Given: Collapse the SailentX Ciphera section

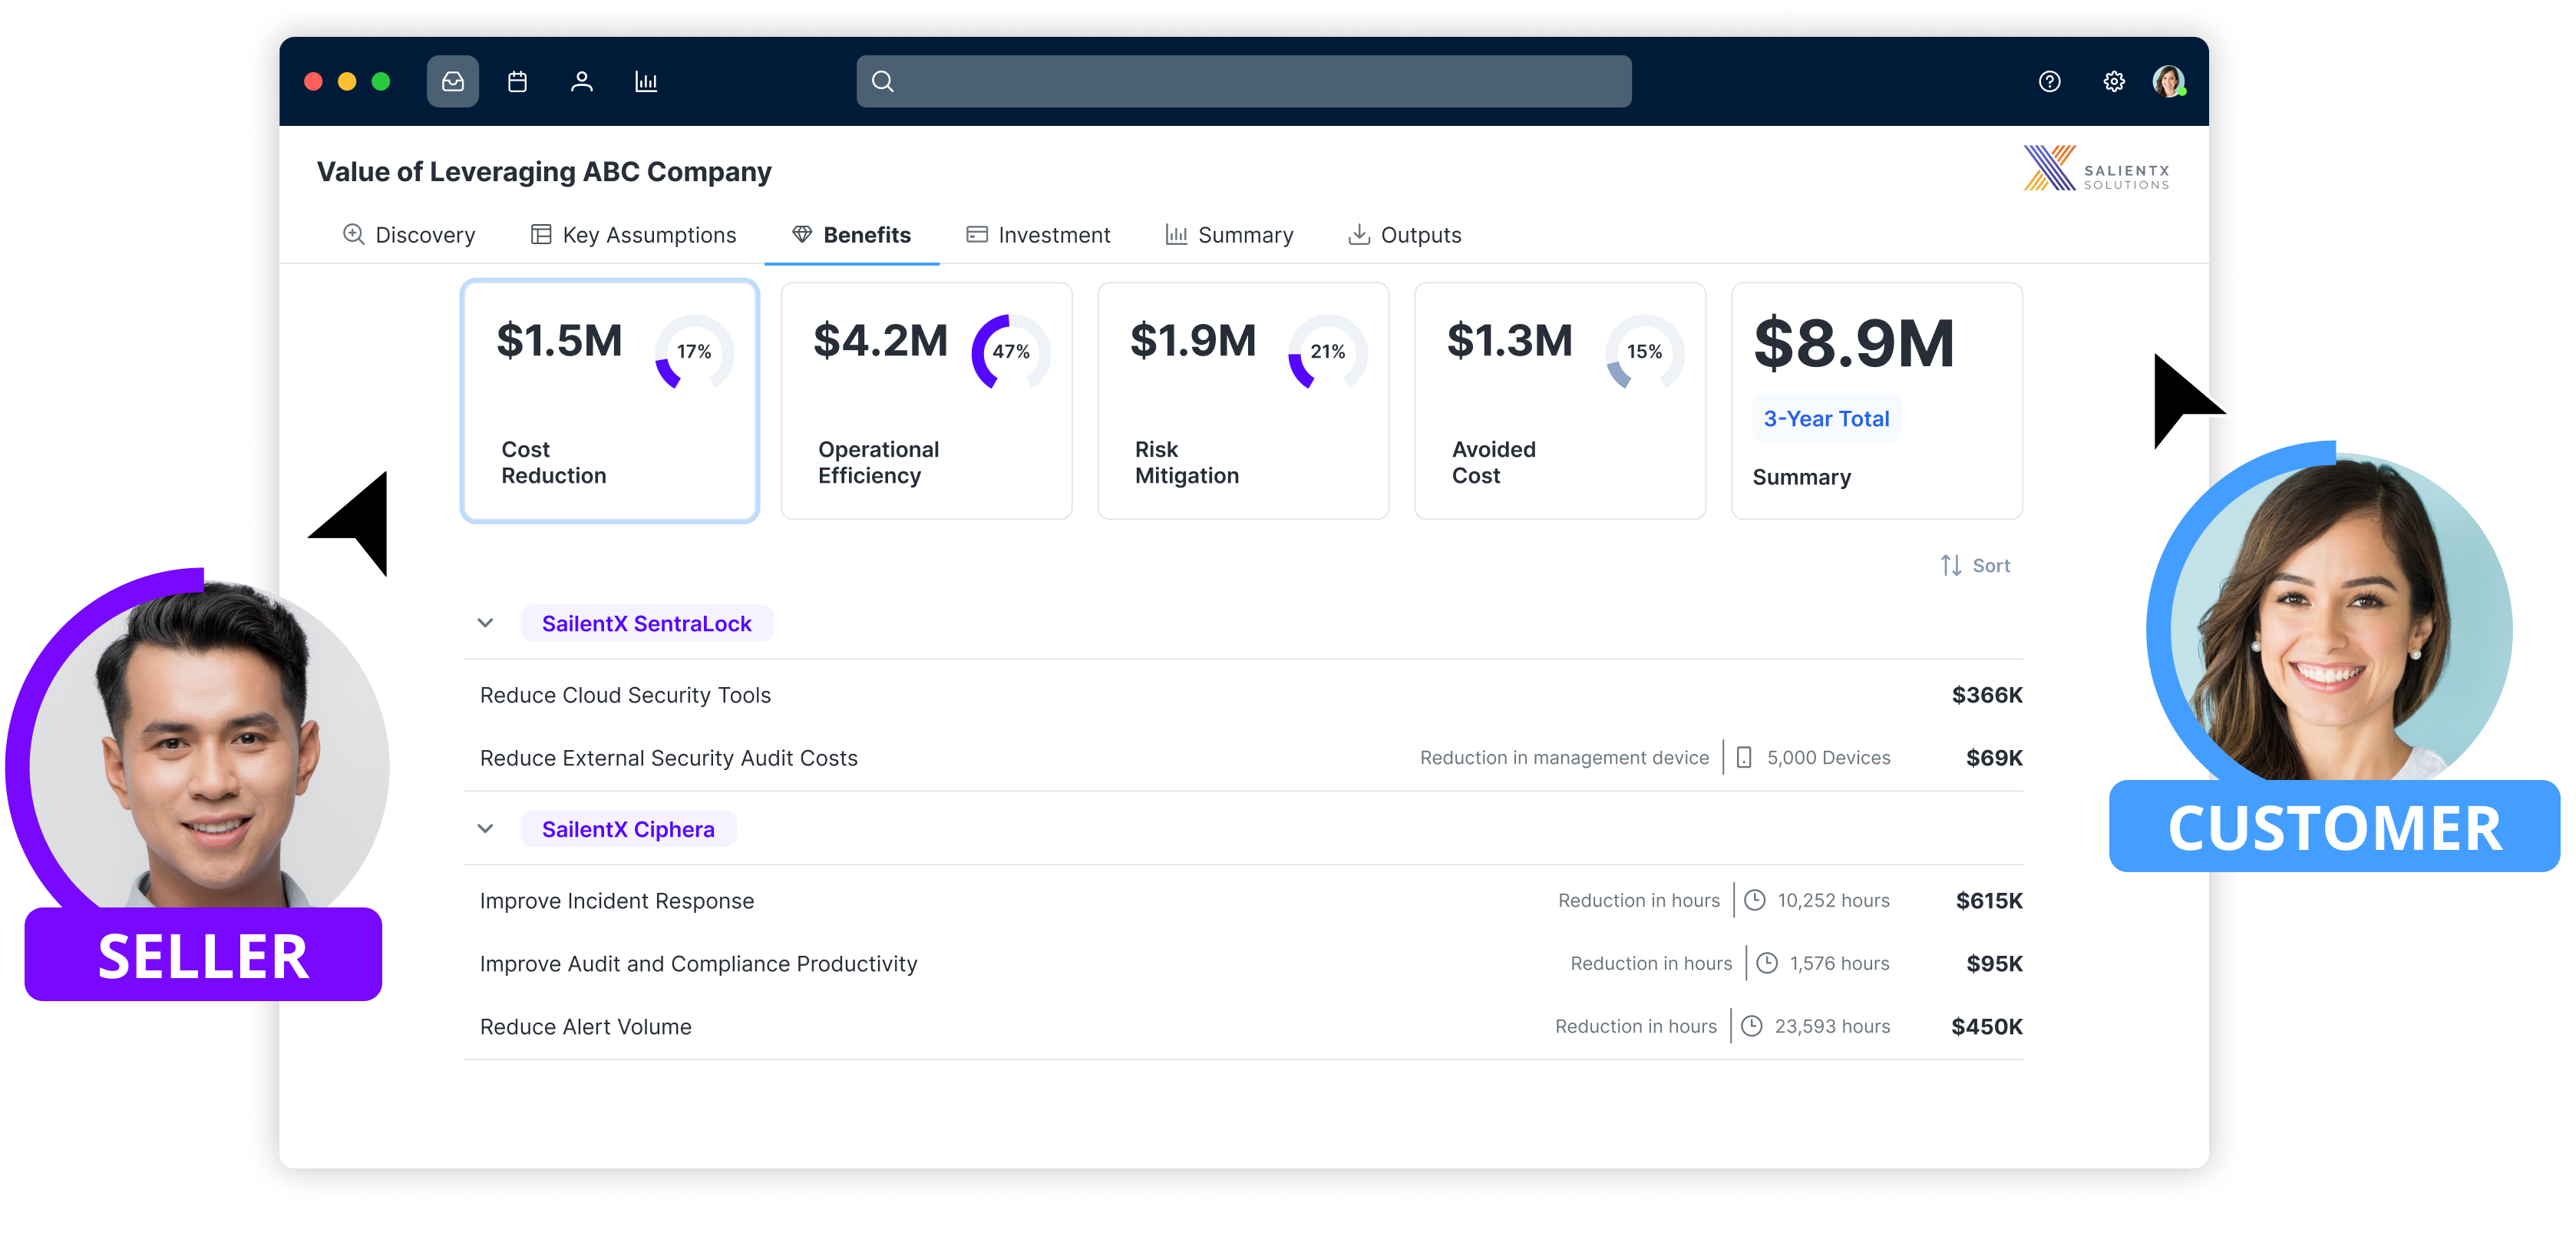Looking at the screenshot, I should pyautogui.click(x=486, y=829).
